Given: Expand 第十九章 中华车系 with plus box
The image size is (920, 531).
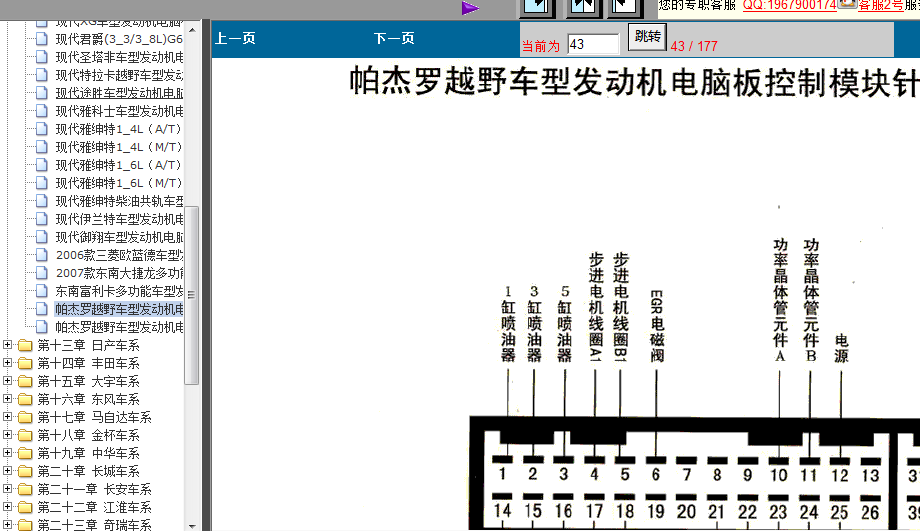Looking at the screenshot, I should tap(7, 452).
